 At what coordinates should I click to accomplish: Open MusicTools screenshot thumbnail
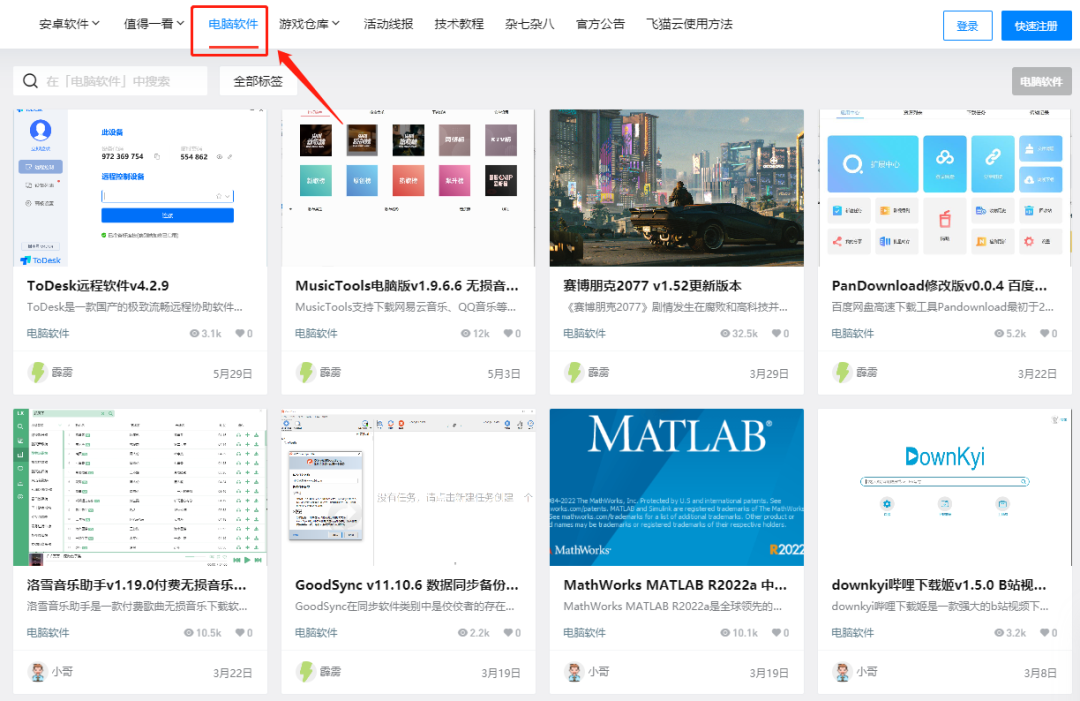point(408,187)
